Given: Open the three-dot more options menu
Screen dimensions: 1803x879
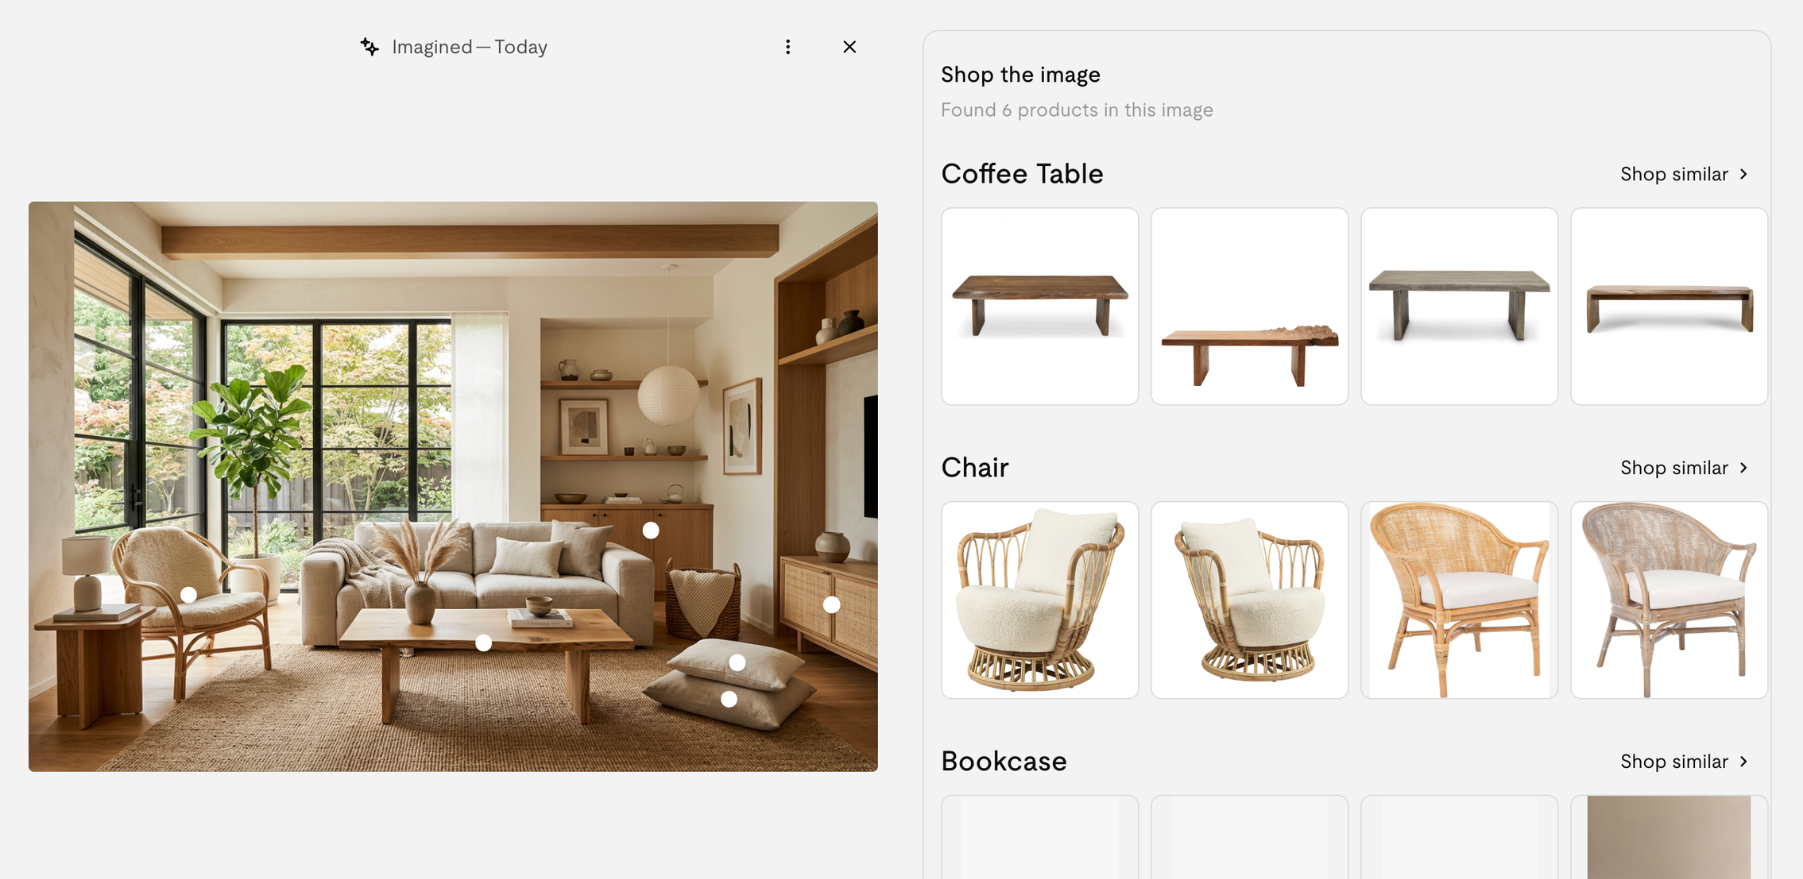Looking at the screenshot, I should pos(788,47).
